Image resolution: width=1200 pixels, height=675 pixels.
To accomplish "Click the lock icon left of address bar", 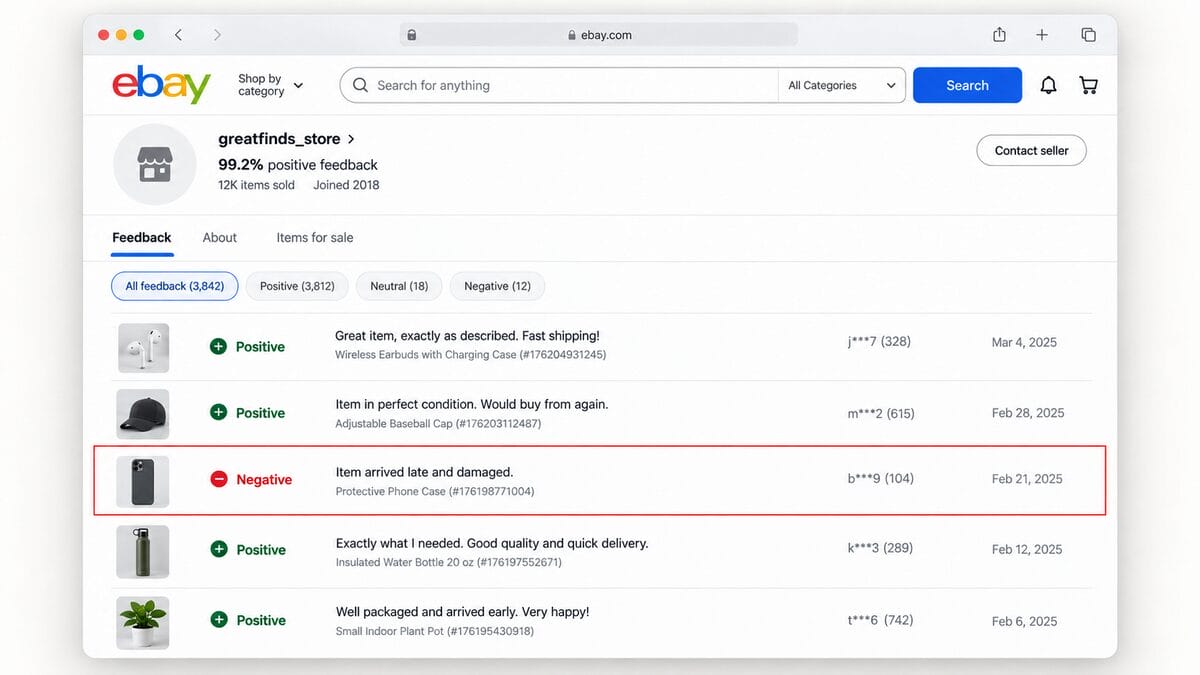I will [x=411, y=35].
